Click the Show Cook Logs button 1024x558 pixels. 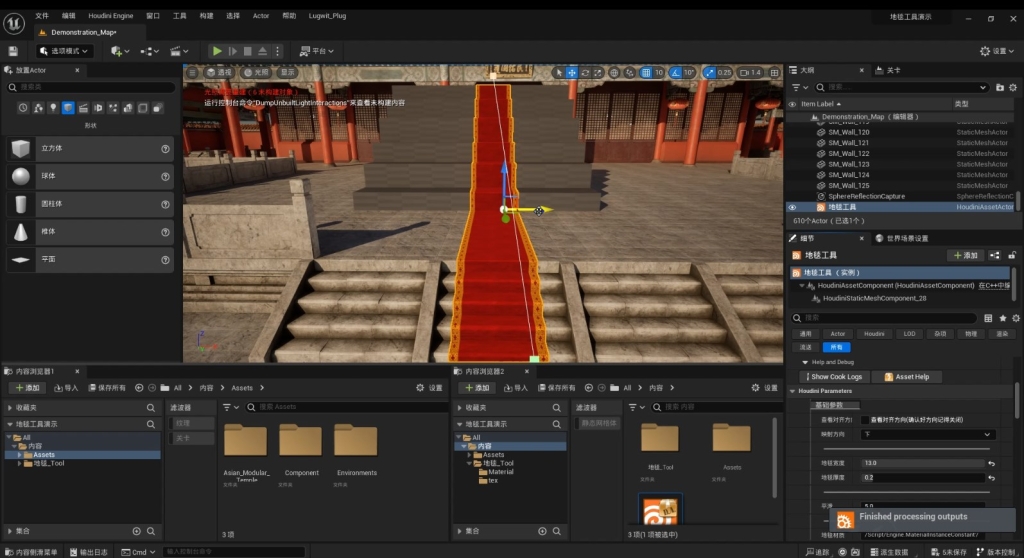[x=834, y=377]
